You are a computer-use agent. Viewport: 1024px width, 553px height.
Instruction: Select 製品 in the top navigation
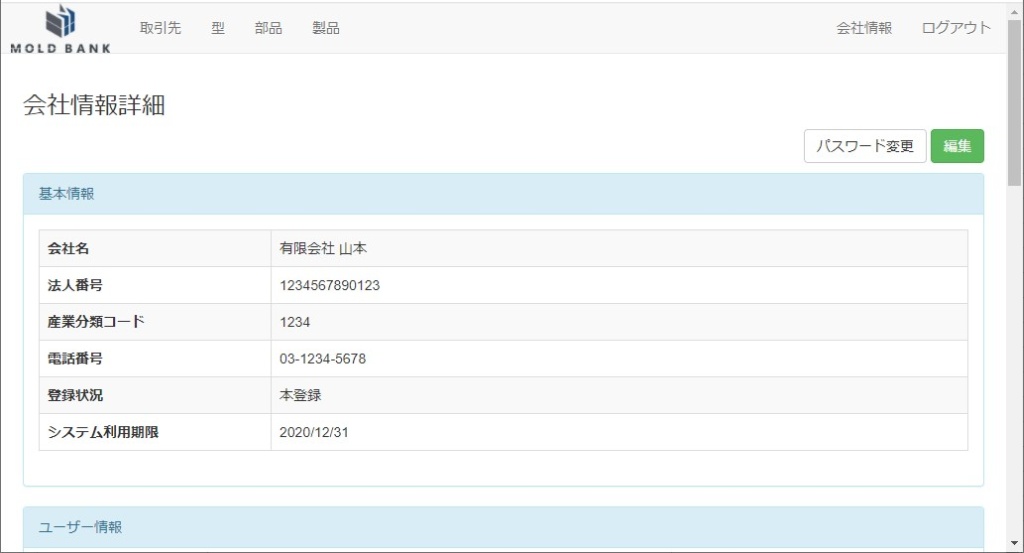coord(326,28)
